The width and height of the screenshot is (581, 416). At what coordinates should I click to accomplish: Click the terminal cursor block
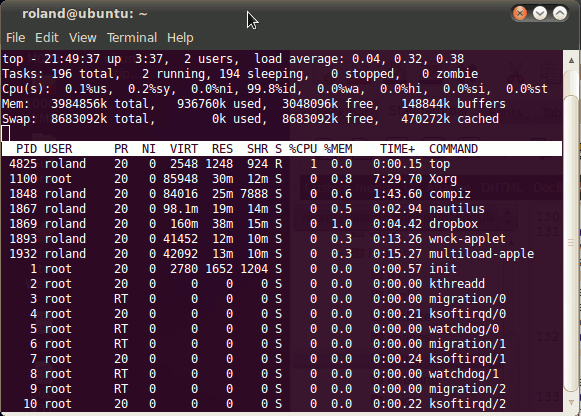click(x=6, y=134)
